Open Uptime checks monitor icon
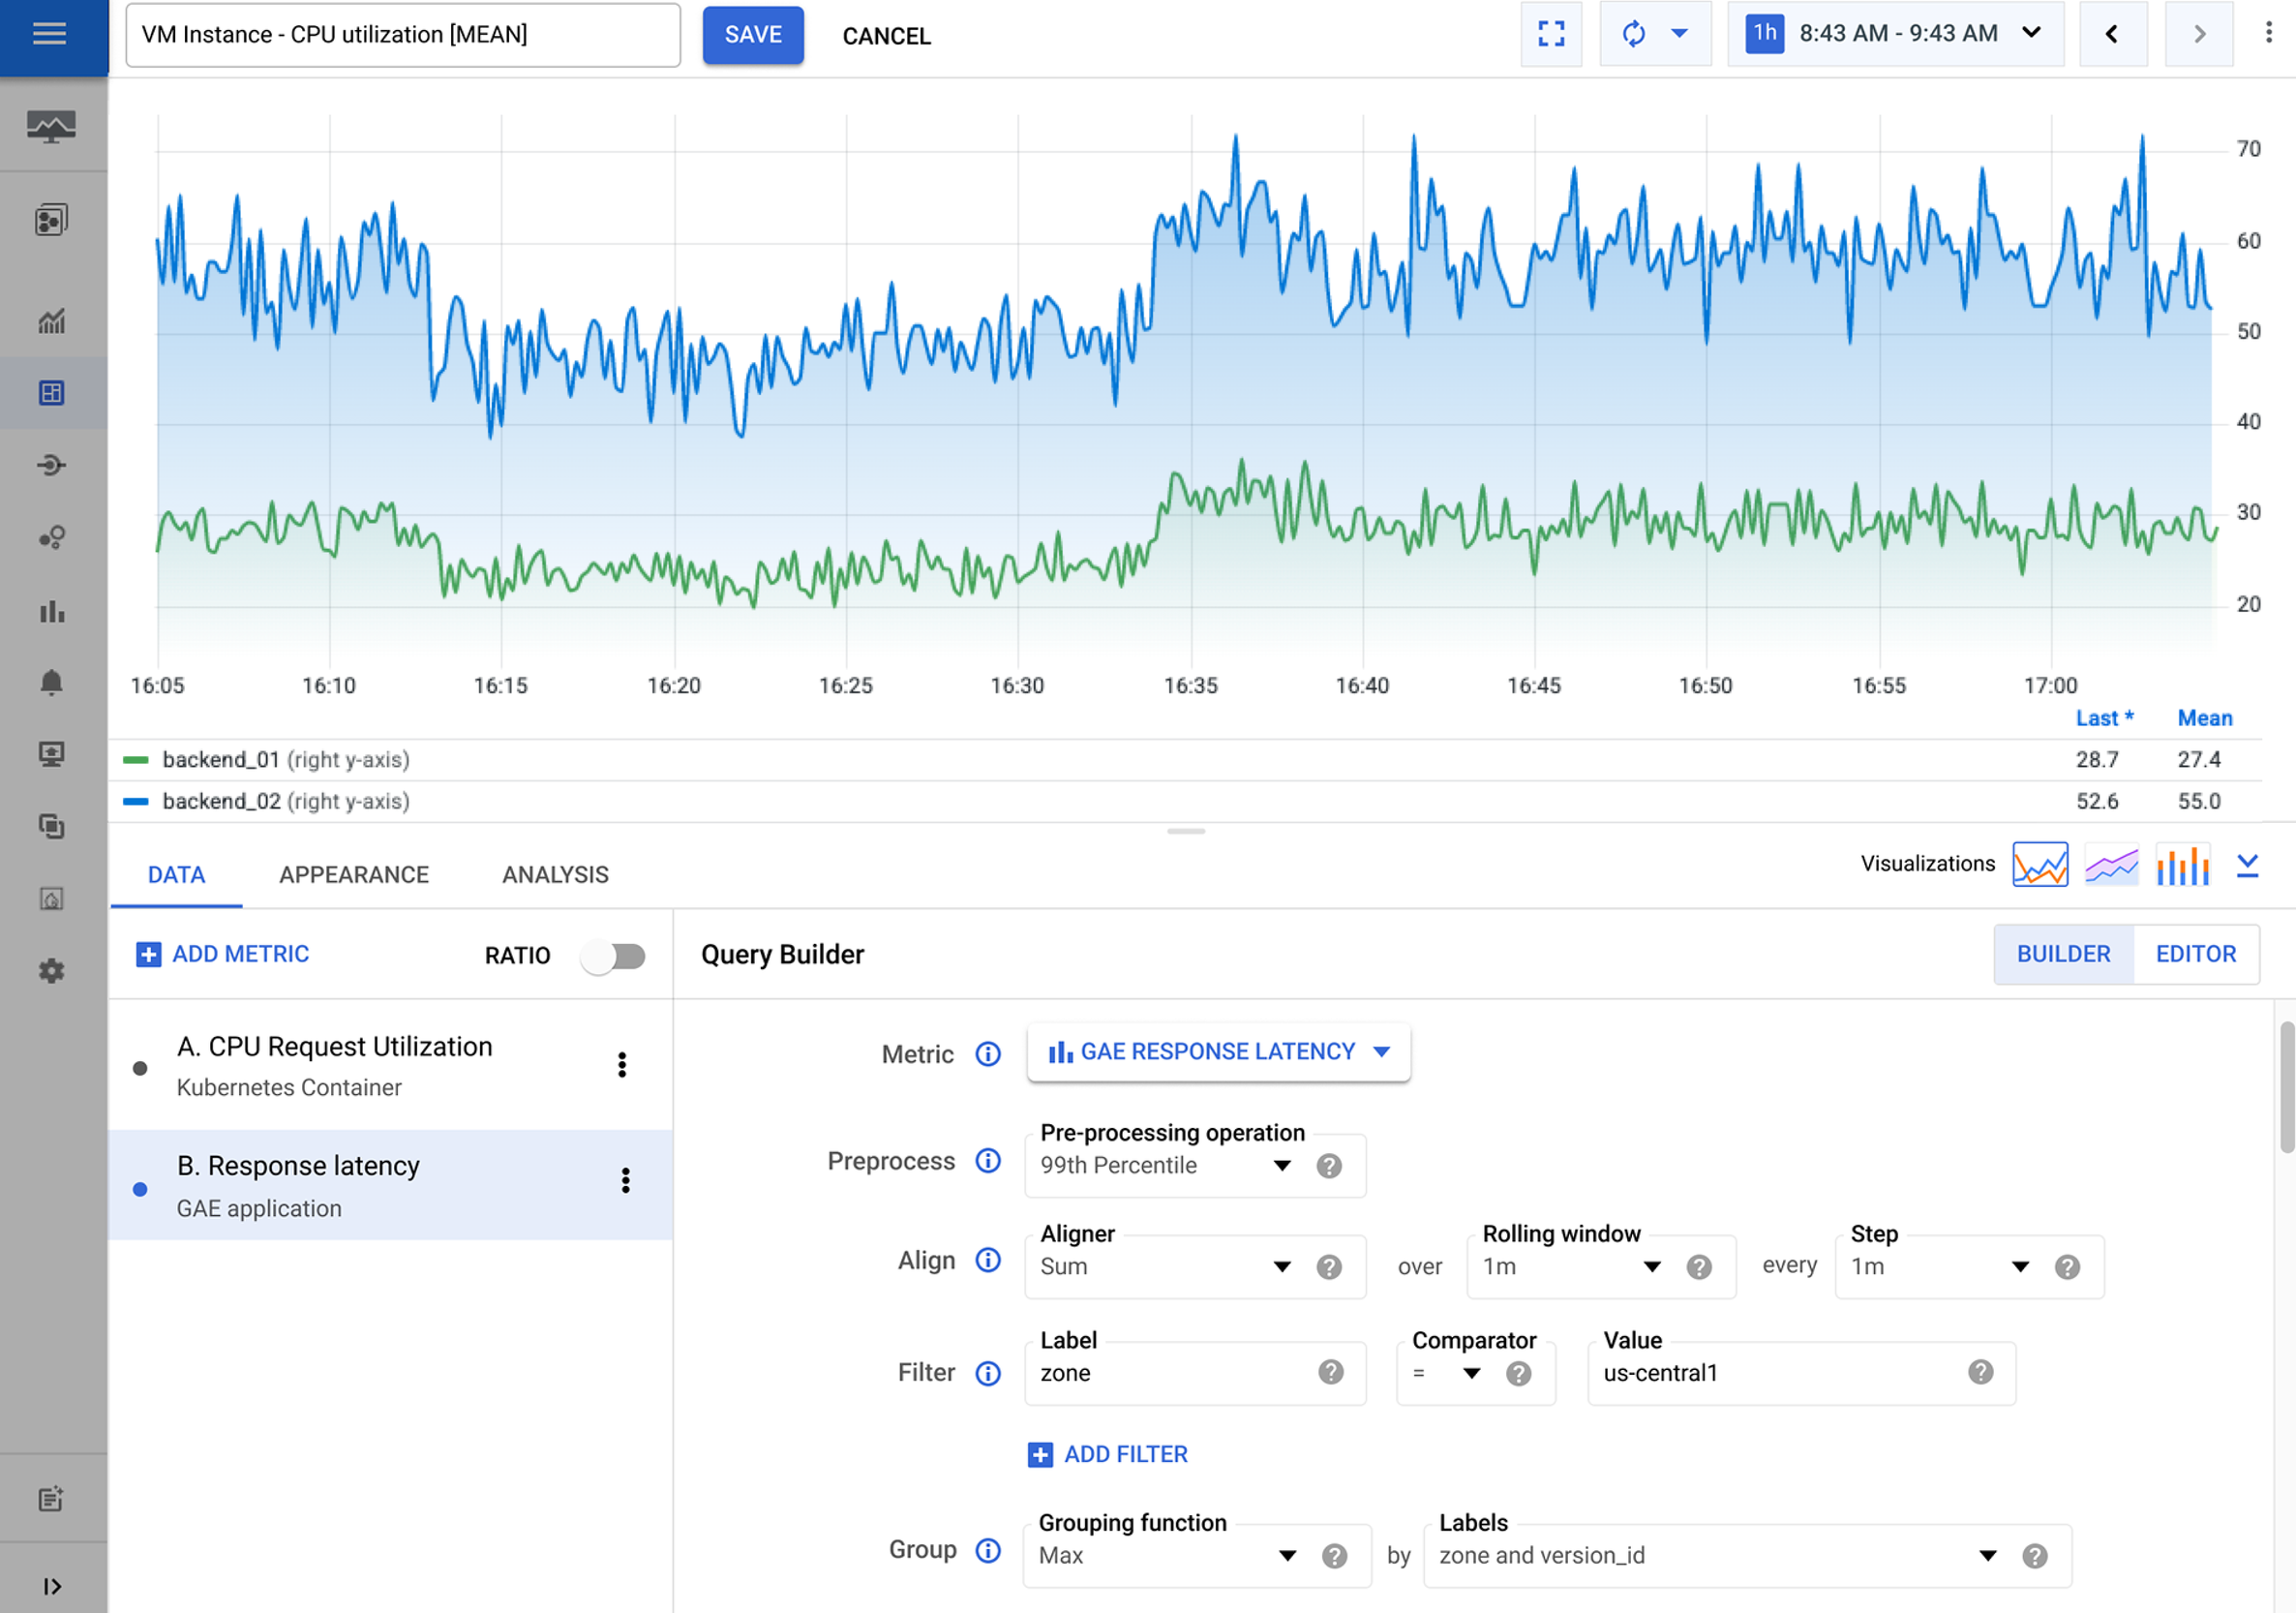2296x1613 pixels. click(52, 754)
